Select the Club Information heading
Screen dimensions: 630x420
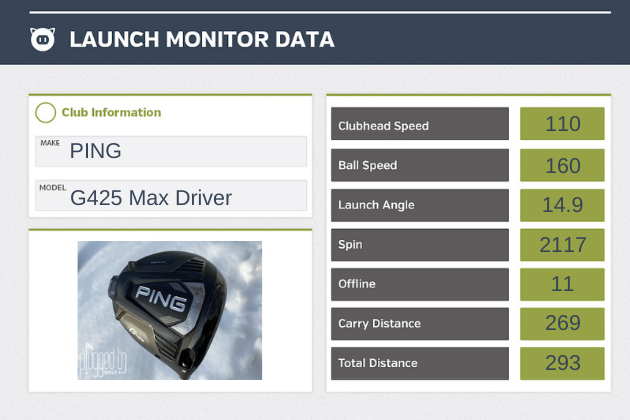111,113
